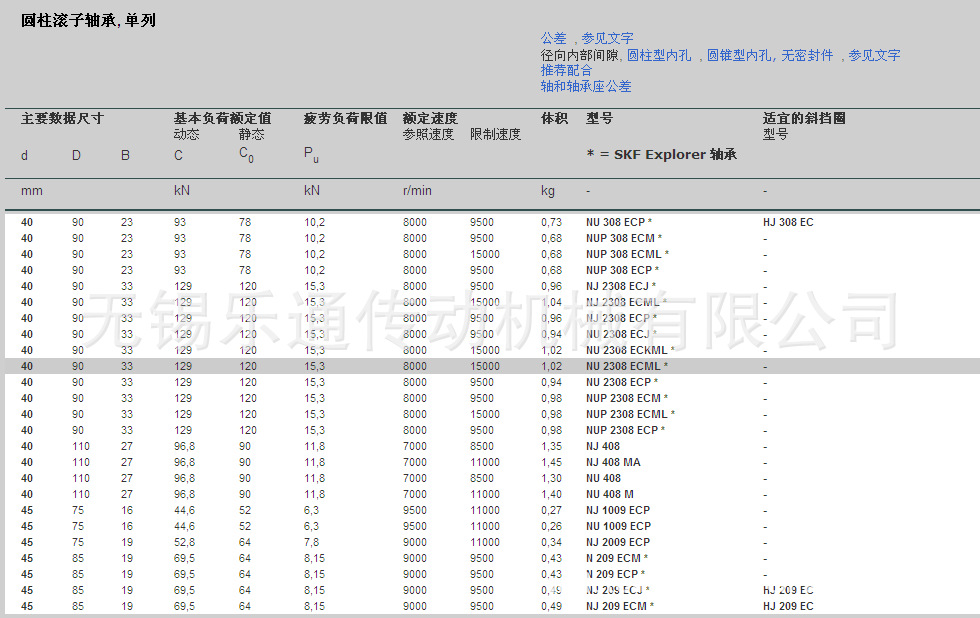Click the 限制速度 sub-header

pos(495,134)
